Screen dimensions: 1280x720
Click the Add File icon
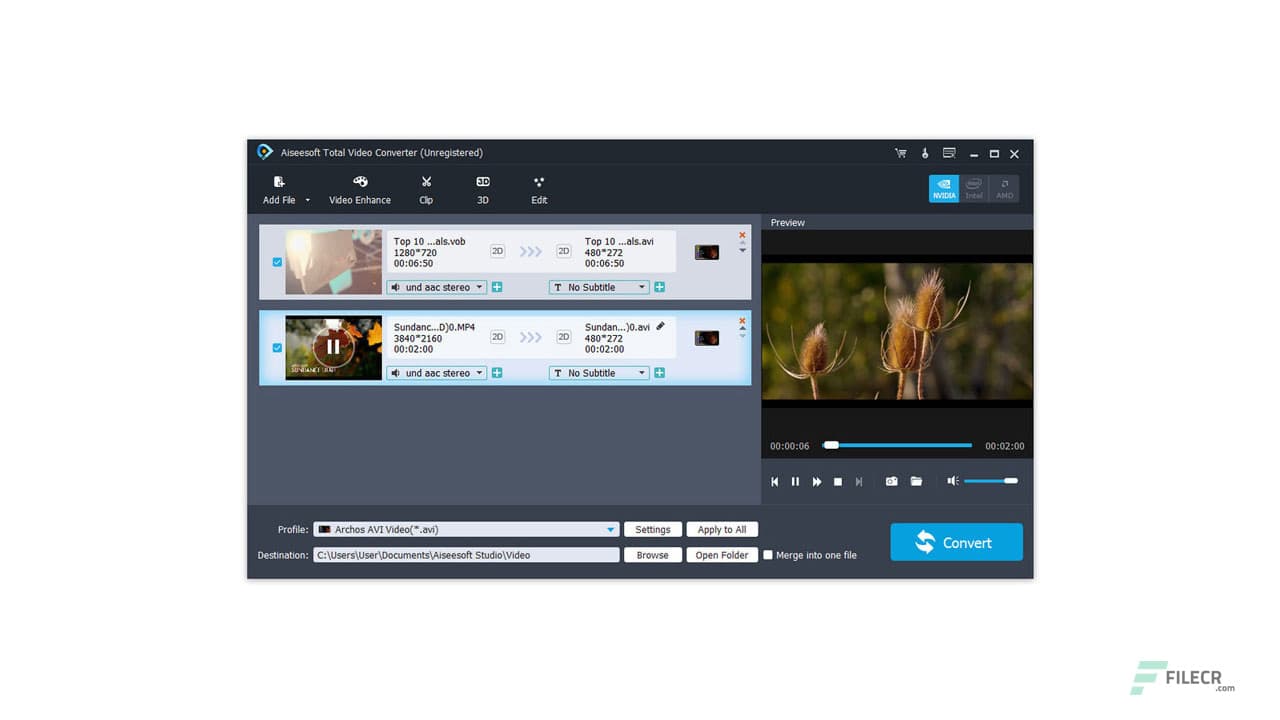tap(278, 183)
